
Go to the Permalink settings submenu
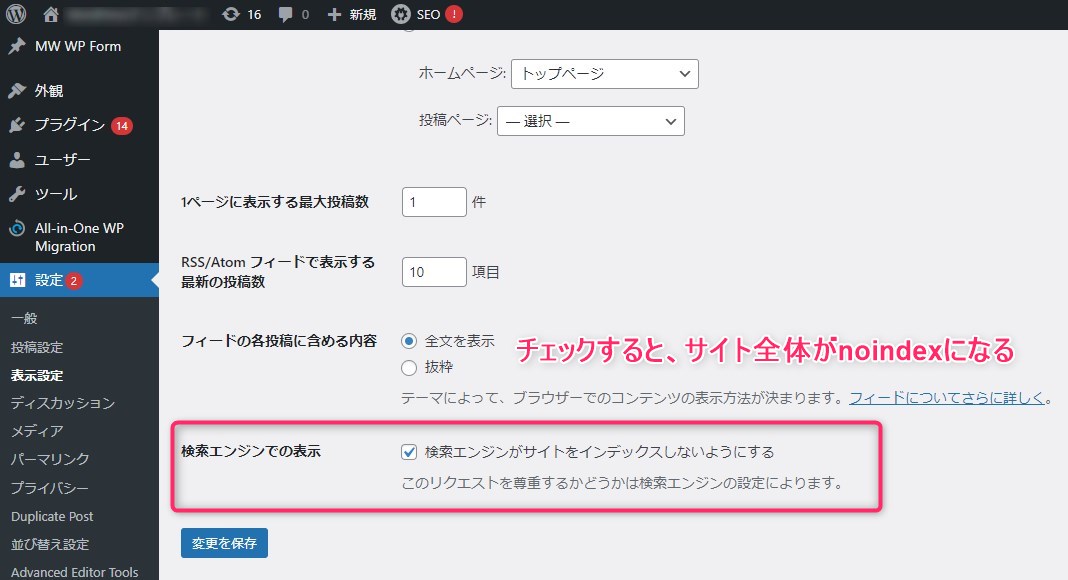coord(50,459)
